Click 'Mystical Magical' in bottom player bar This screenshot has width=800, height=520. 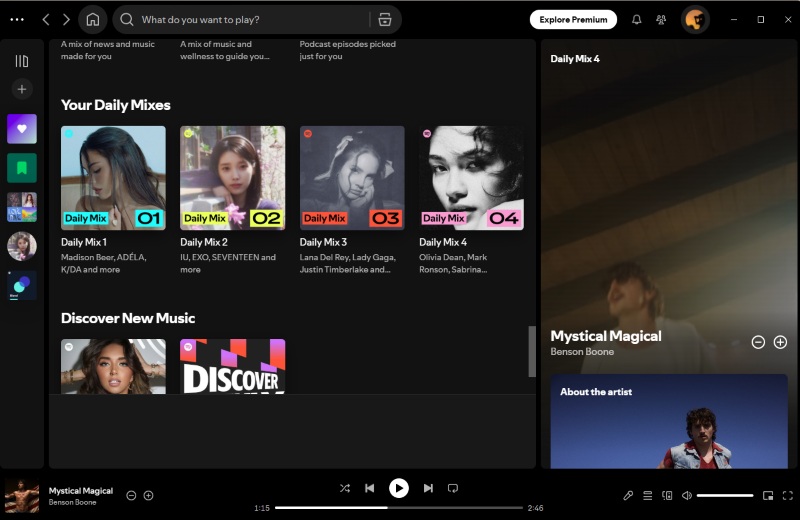point(81,491)
